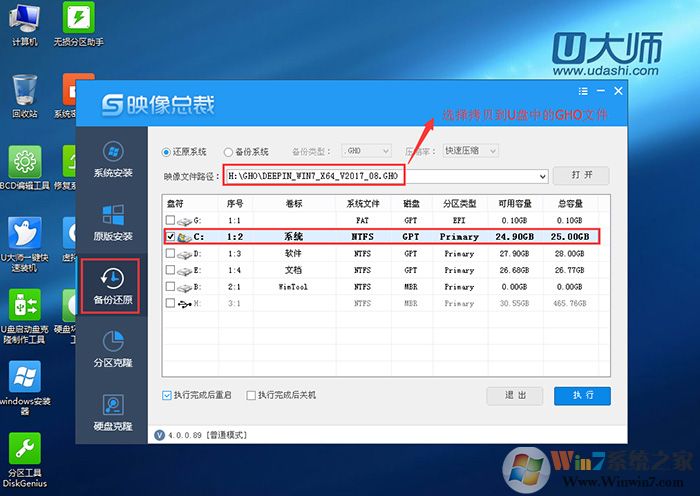Click the 备份还原 sidebar icon

[112, 287]
